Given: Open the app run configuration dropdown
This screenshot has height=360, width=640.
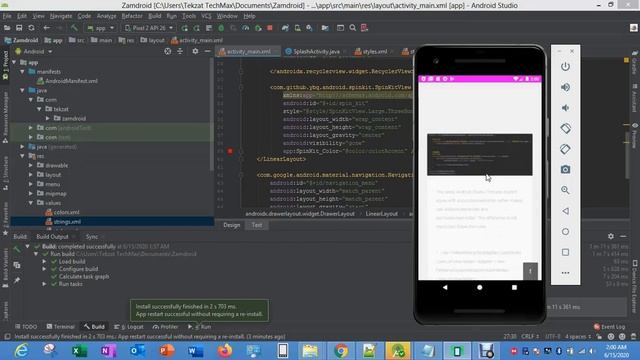Looking at the screenshot, I should (100, 28).
